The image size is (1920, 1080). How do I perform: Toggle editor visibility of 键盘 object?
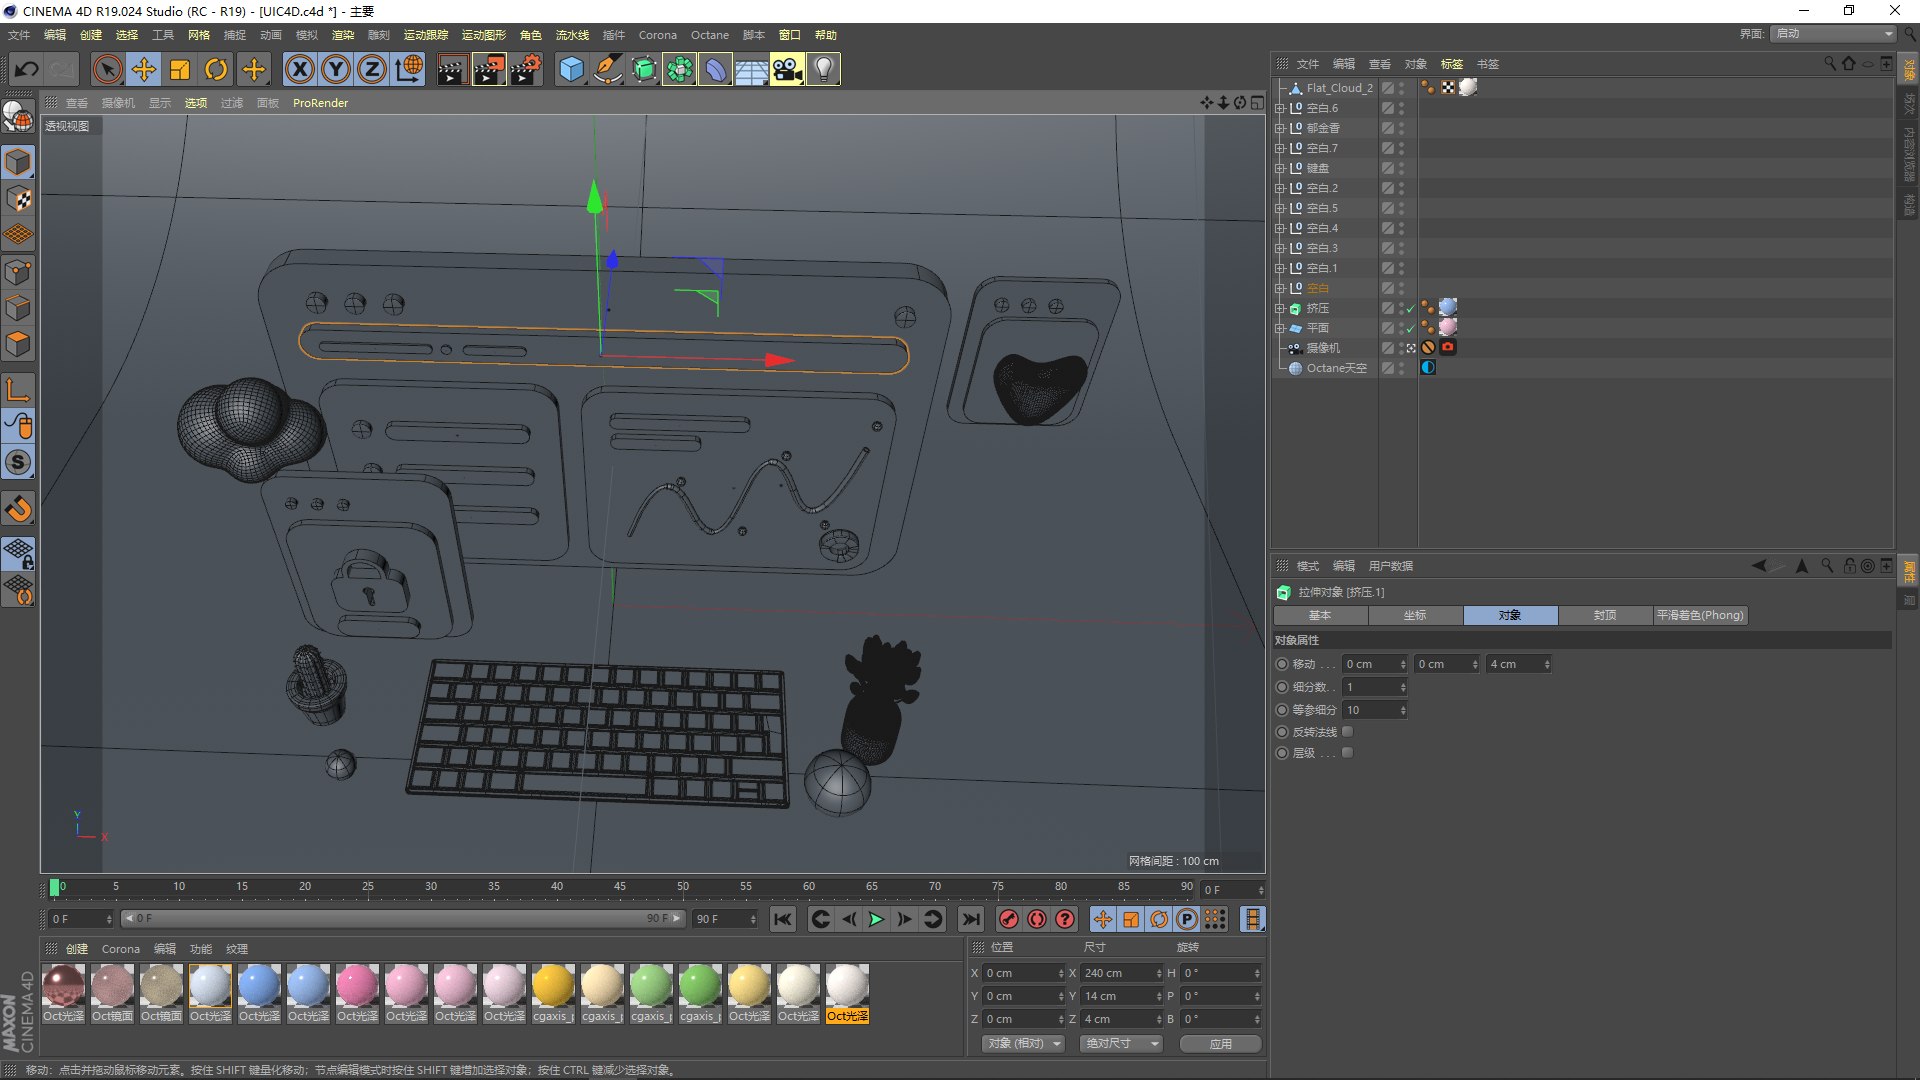tap(1401, 165)
